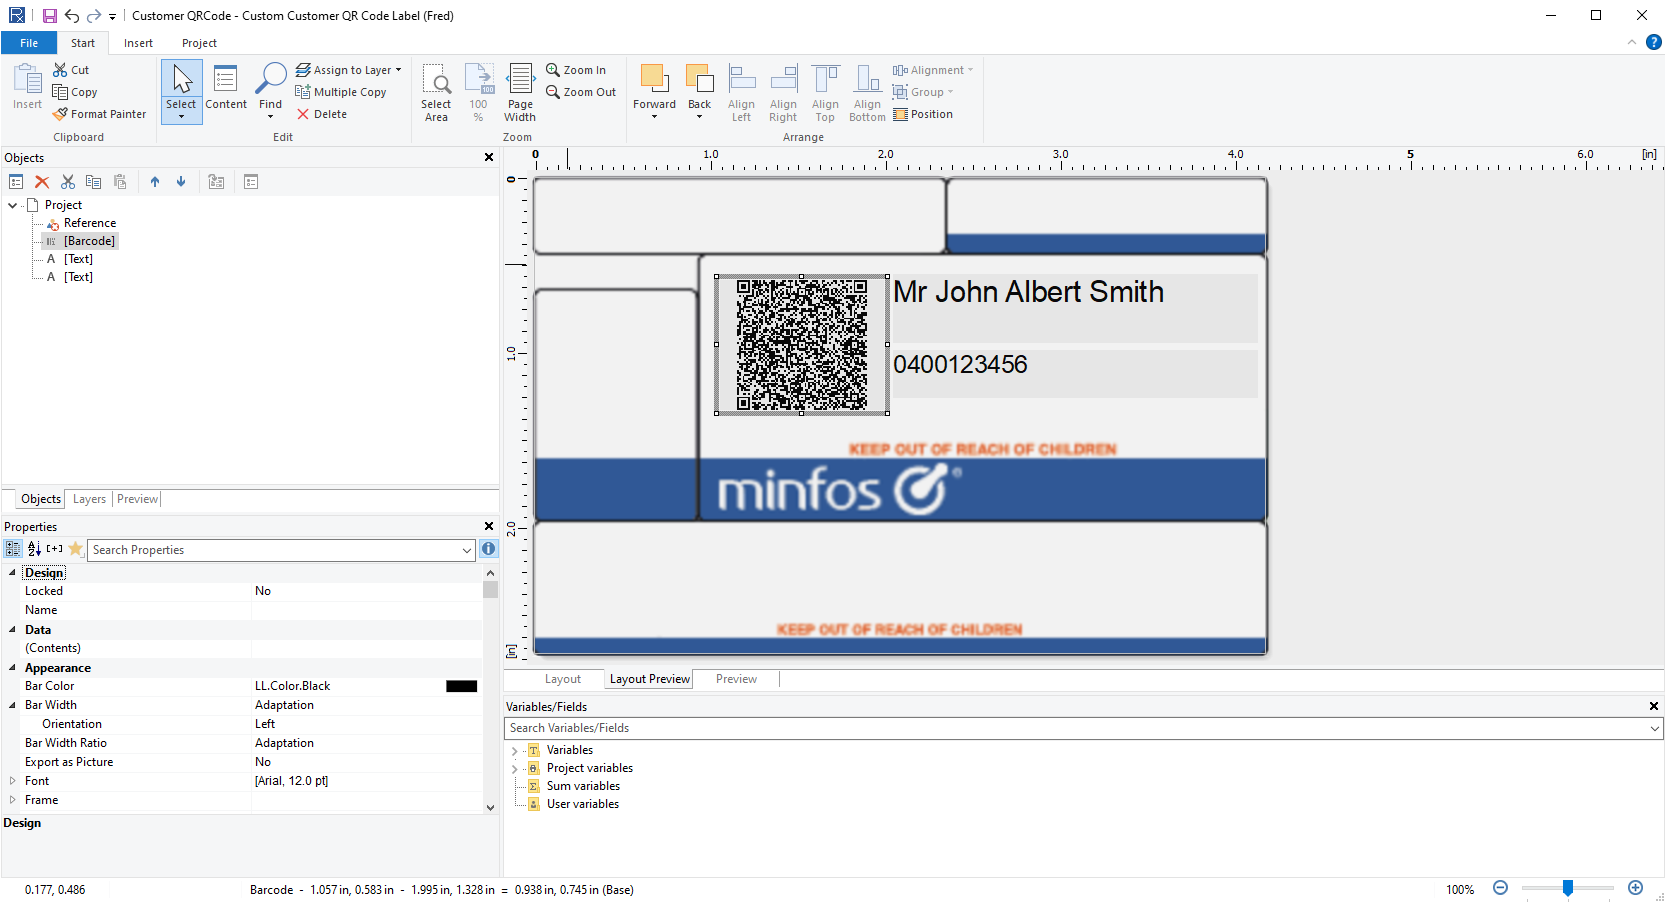
Task: Switch to the Project ribbon tab
Action: (199, 43)
